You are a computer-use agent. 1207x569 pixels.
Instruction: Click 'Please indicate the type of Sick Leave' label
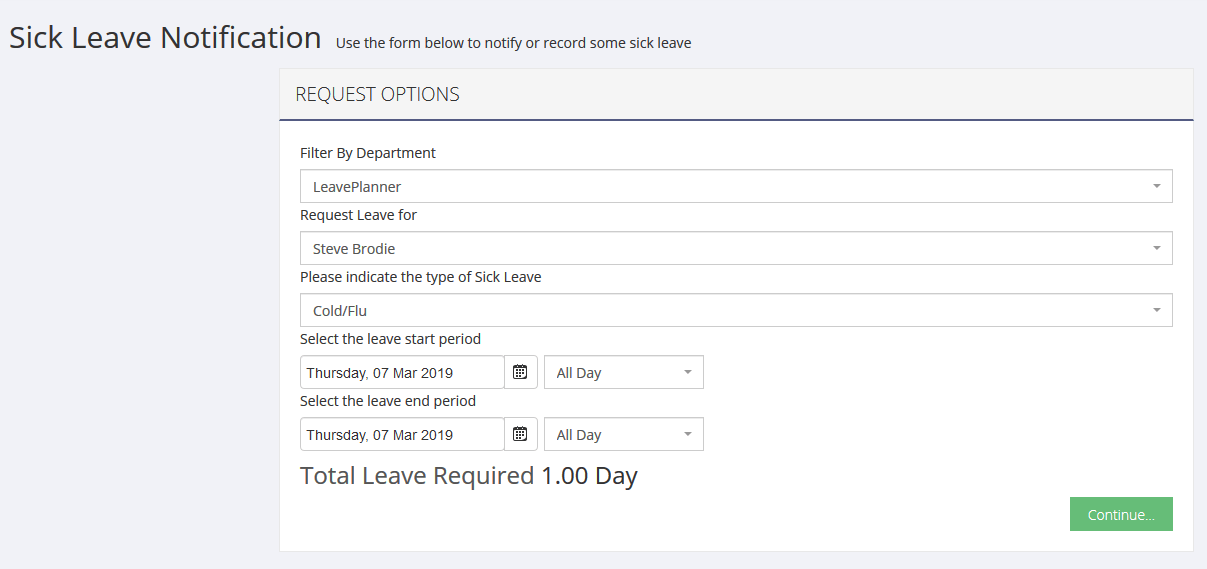click(421, 277)
